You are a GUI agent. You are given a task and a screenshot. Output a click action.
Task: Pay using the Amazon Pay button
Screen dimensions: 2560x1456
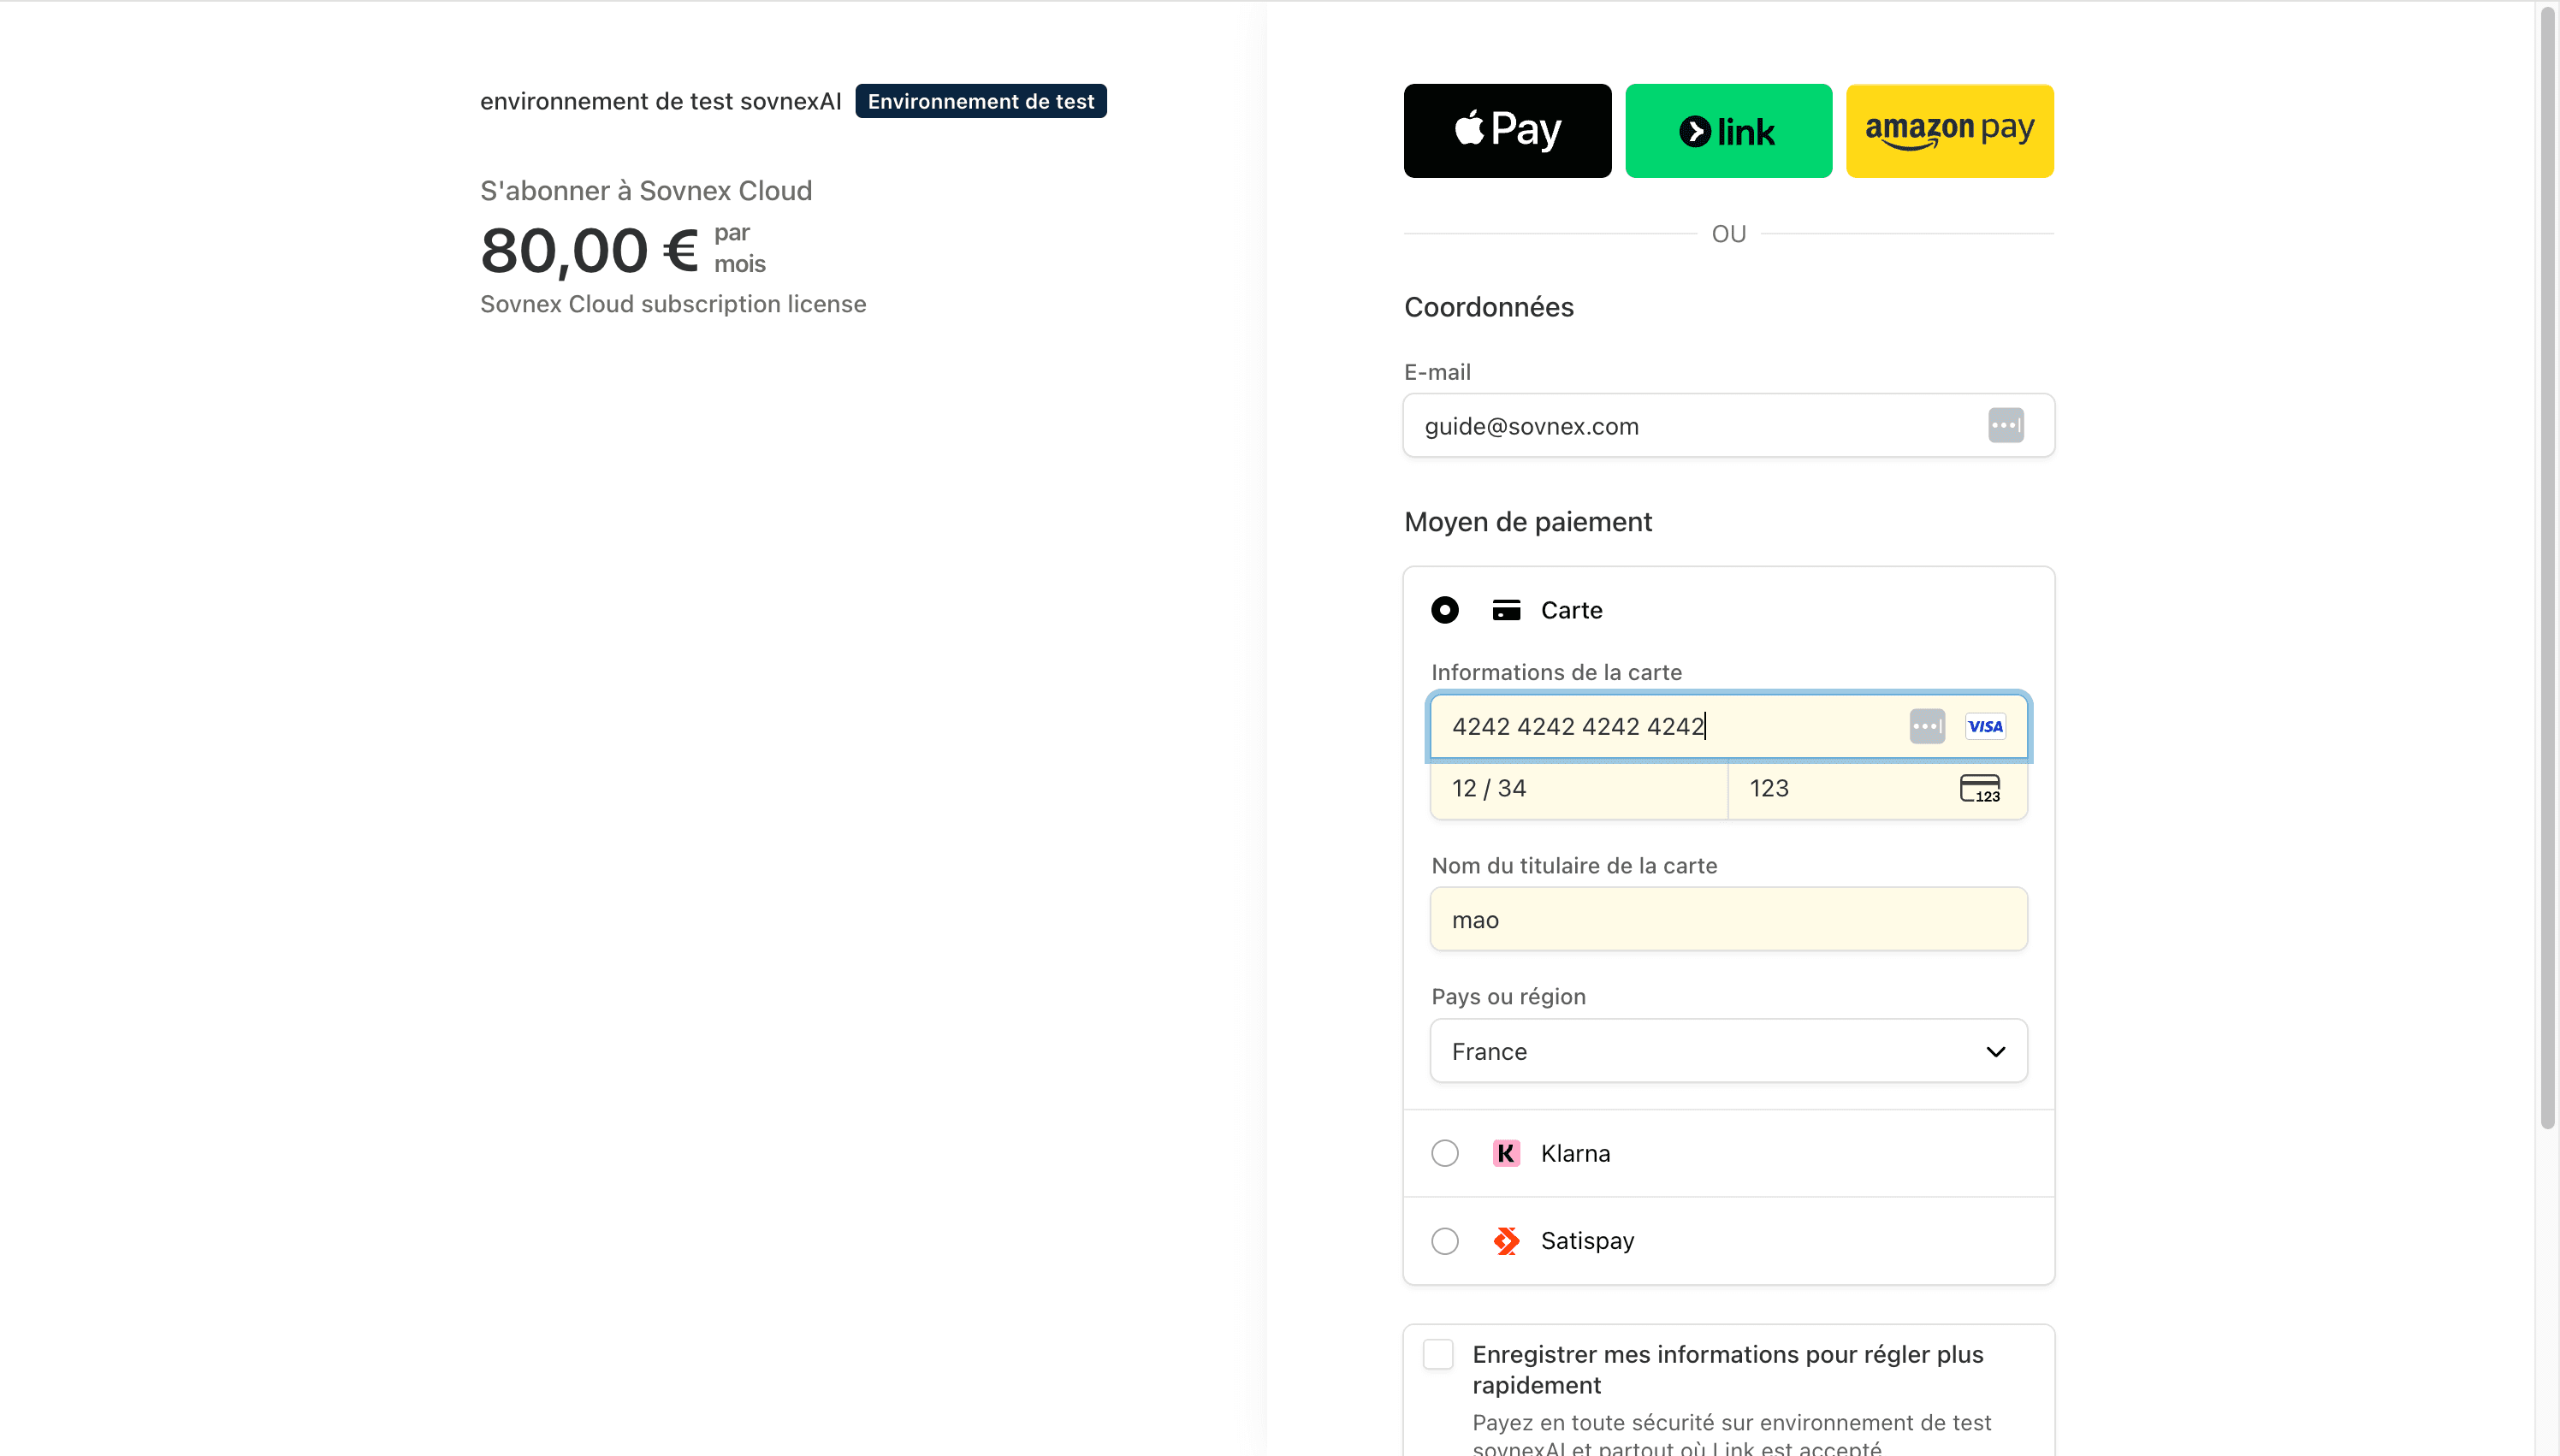(x=1949, y=131)
